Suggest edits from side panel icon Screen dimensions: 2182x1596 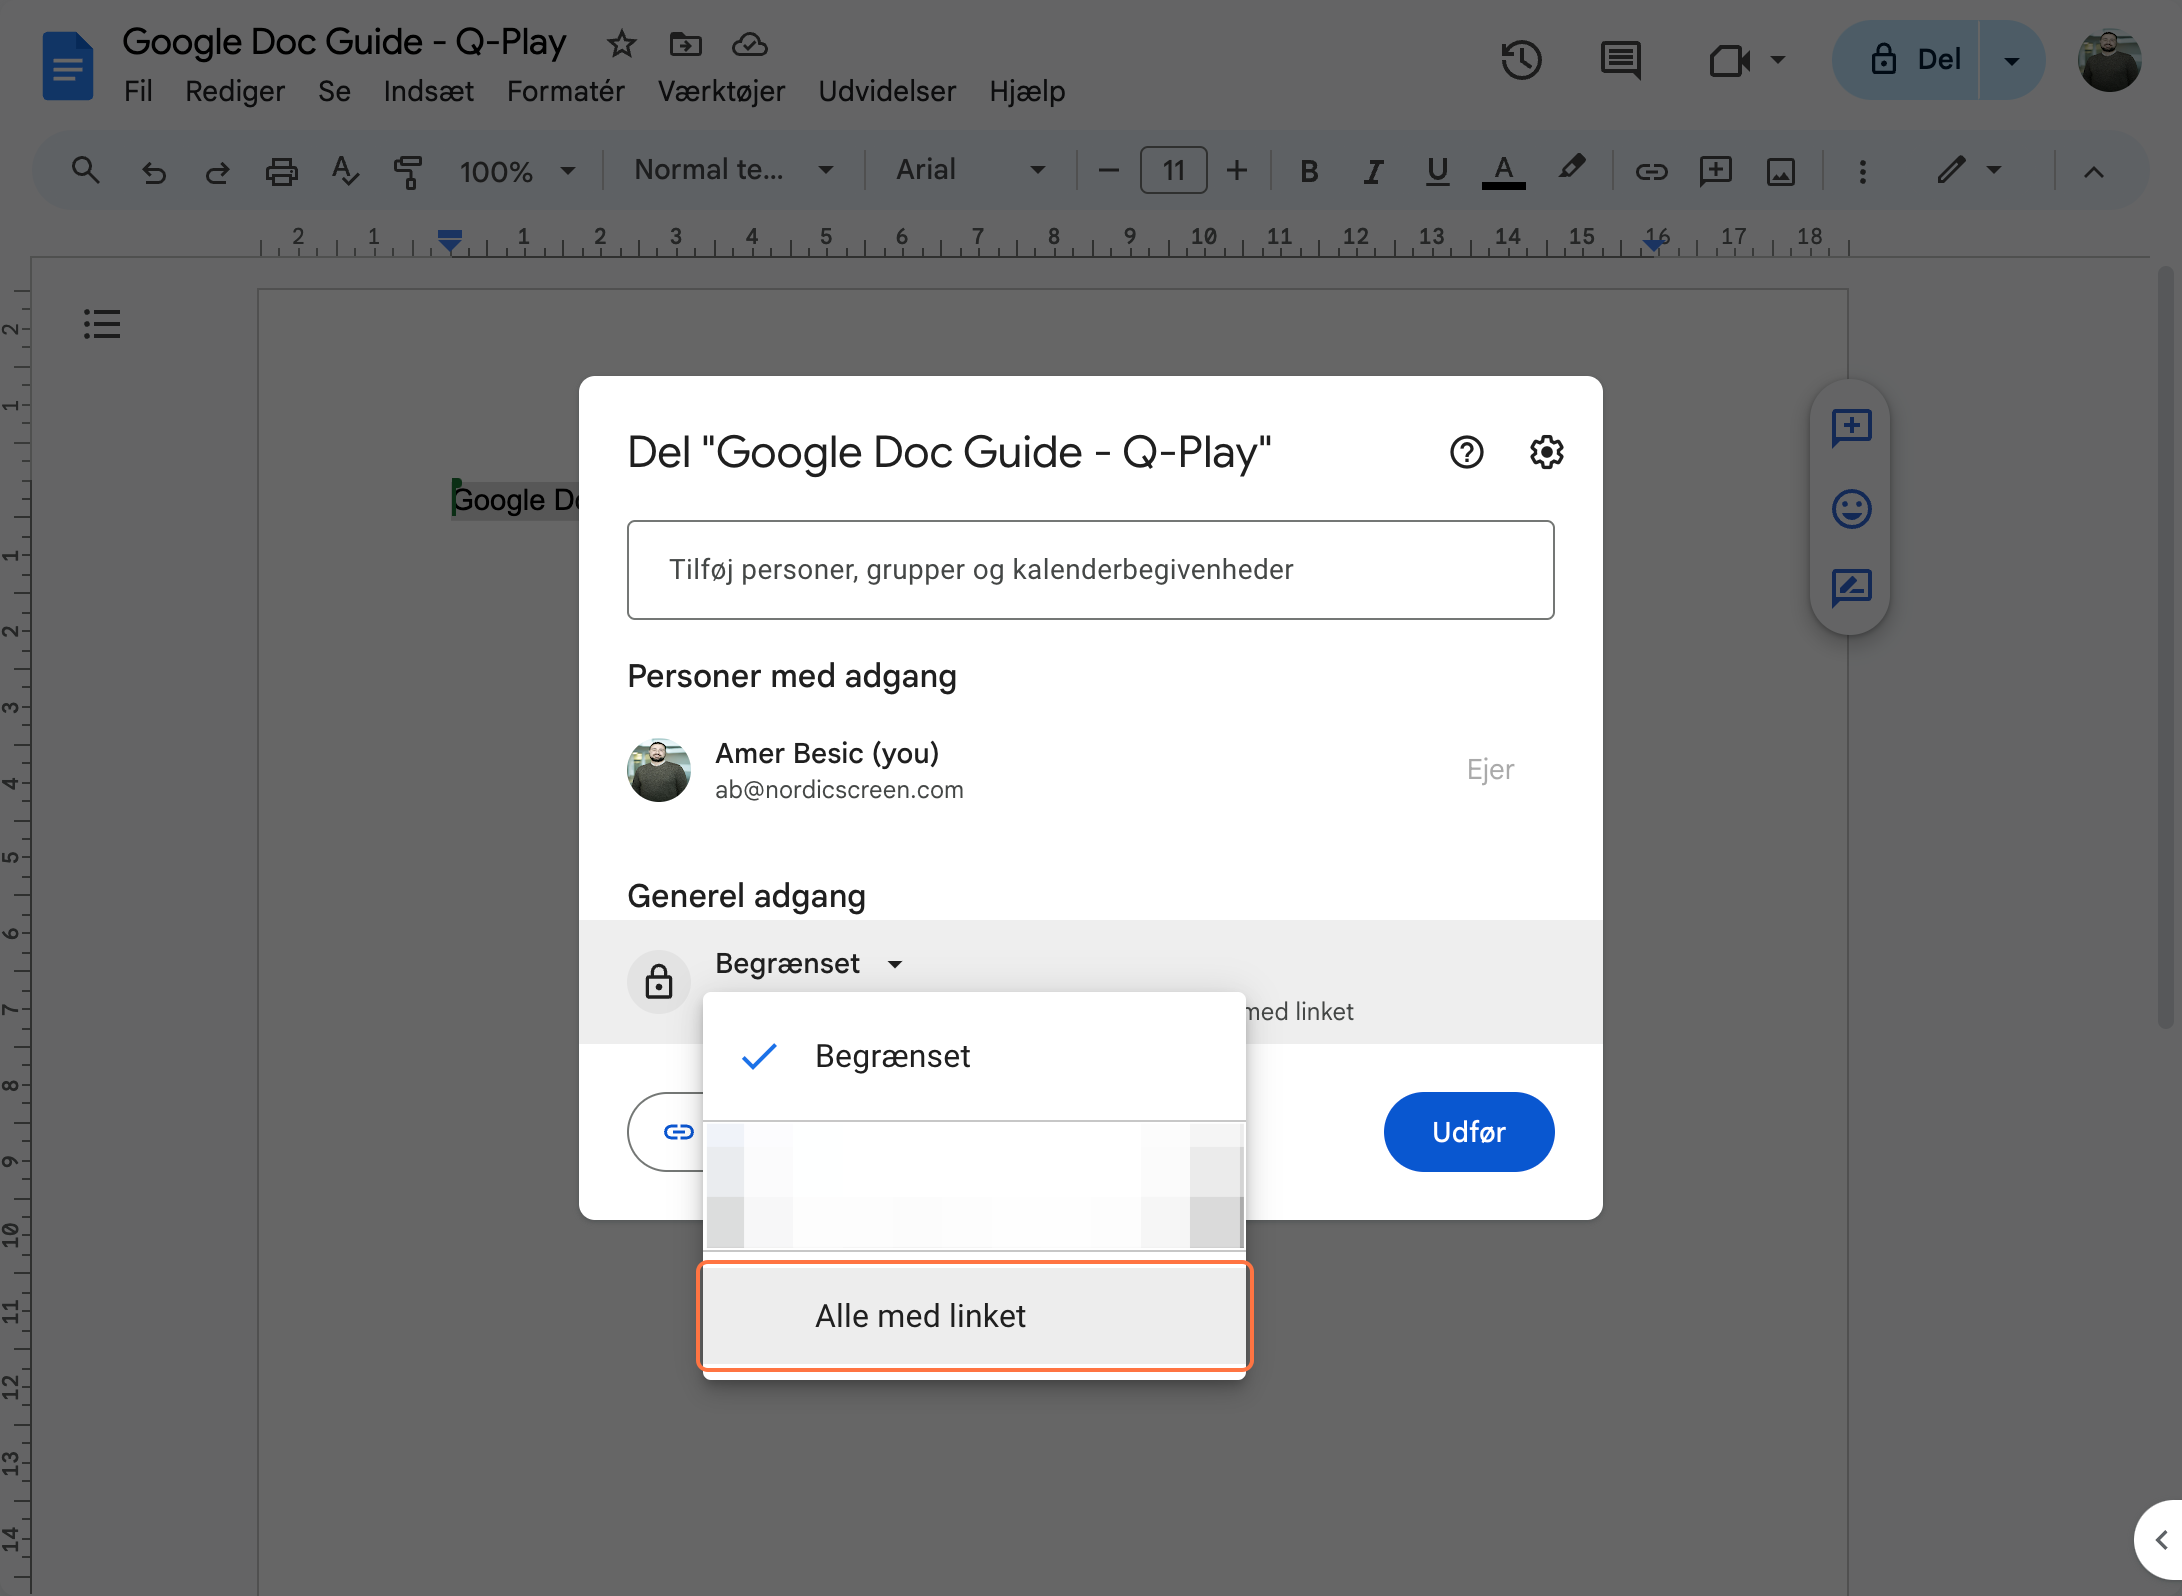(x=1851, y=587)
